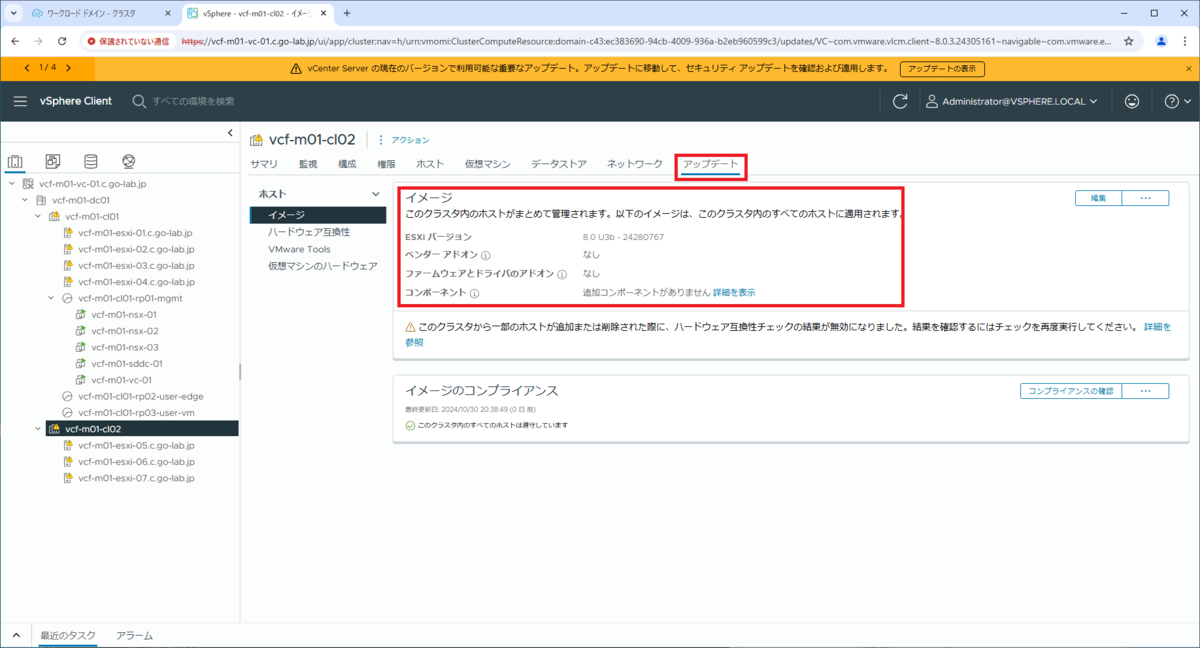Collapse the vcf-m01-vc-01.c.go-lab.jp tree node
The height and width of the screenshot is (648, 1200).
pos(11,184)
